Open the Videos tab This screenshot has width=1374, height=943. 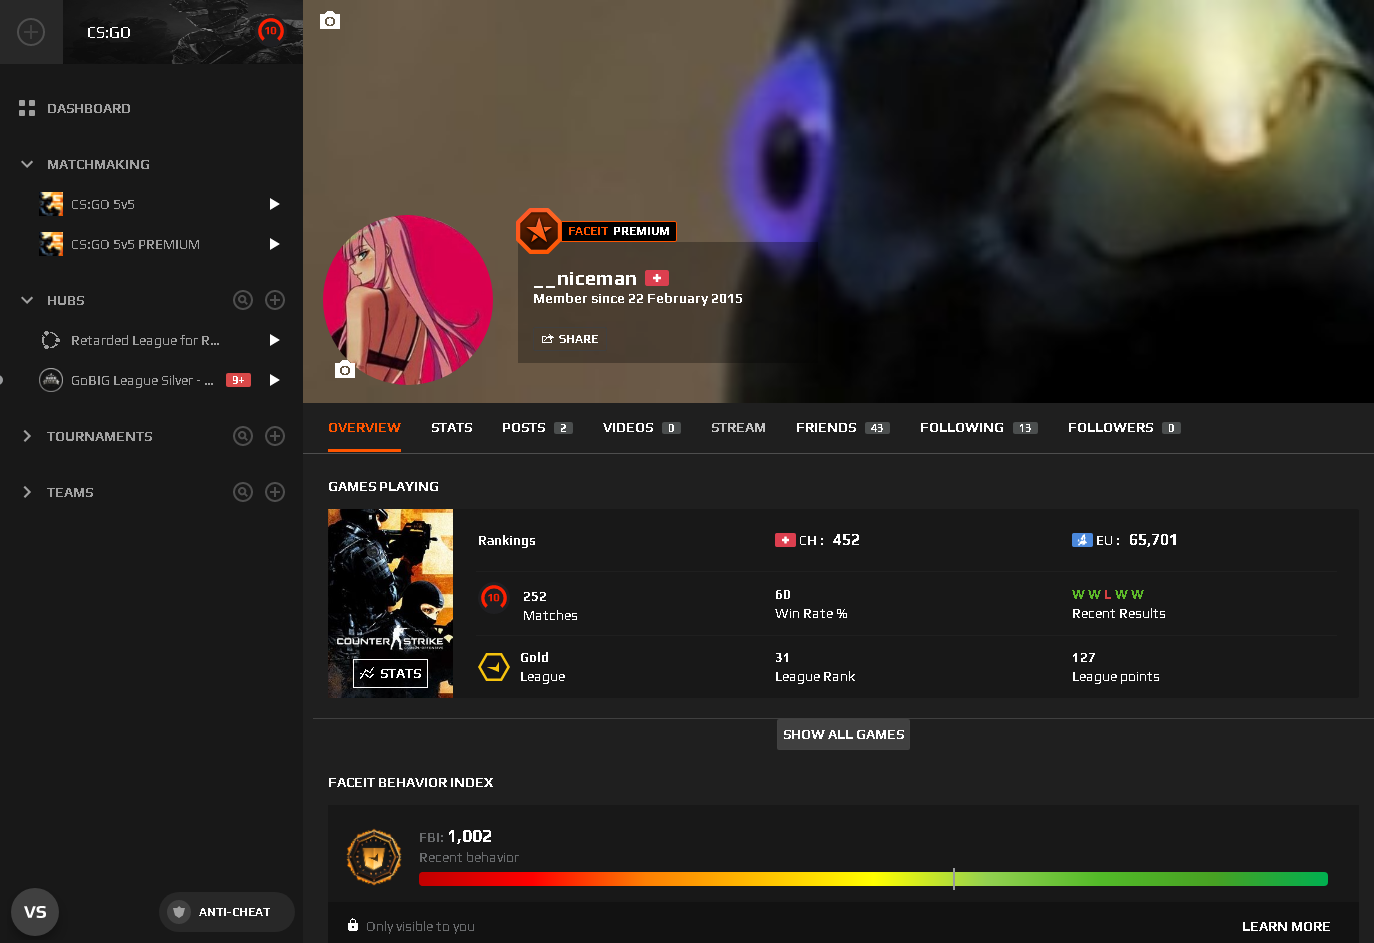[x=641, y=427]
